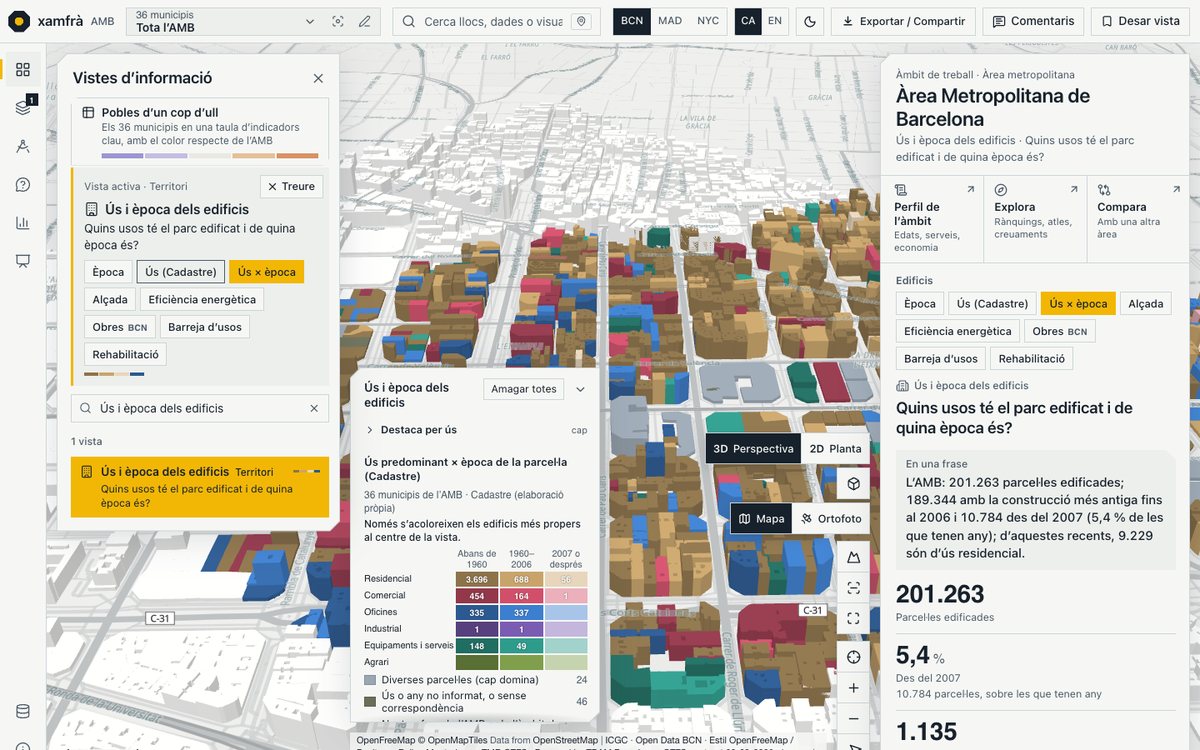This screenshot has height=750, width=1200.
Task: Toggle dark mode moon icon
Action: click(810, 21)
